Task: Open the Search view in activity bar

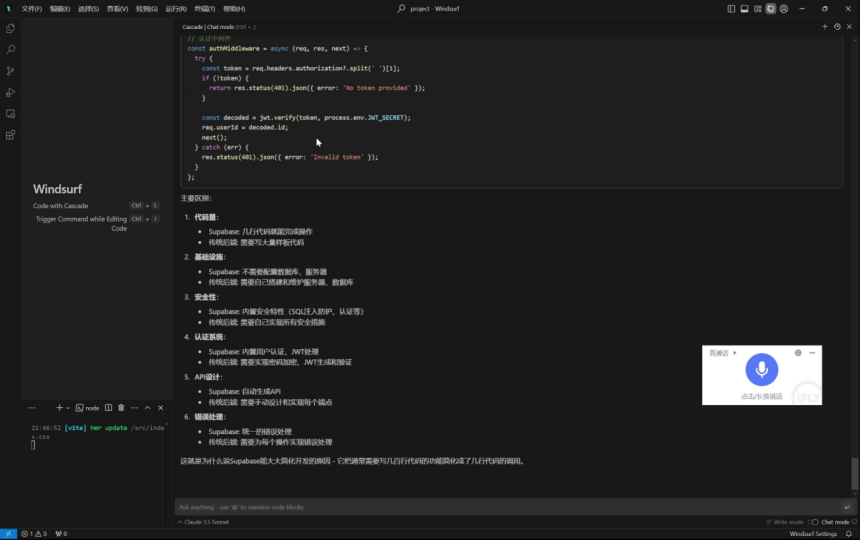Action: (10, 50)
